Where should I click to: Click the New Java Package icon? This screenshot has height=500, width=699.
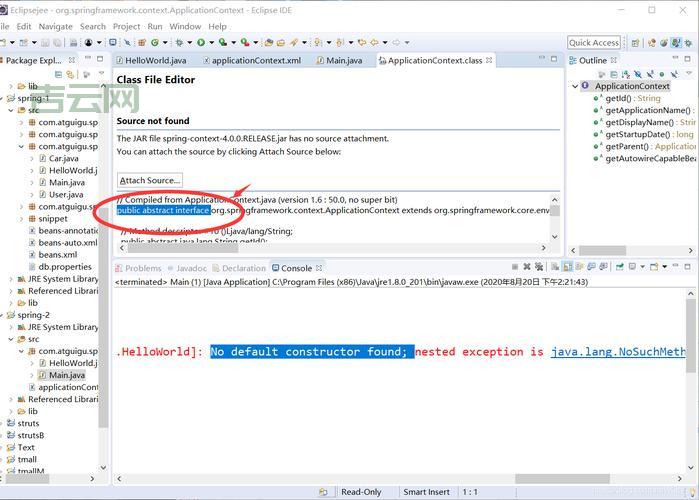tap(142, 42)
